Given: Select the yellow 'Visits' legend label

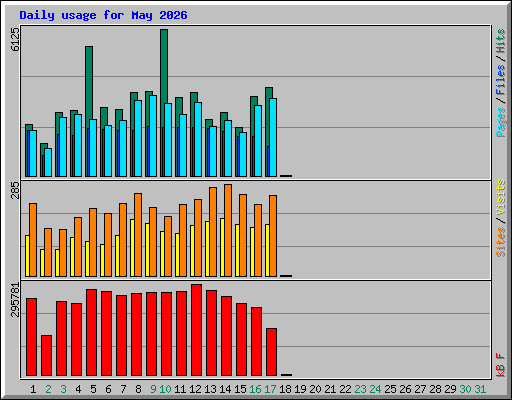Looking at the screenshot, I should click(500, 197).
